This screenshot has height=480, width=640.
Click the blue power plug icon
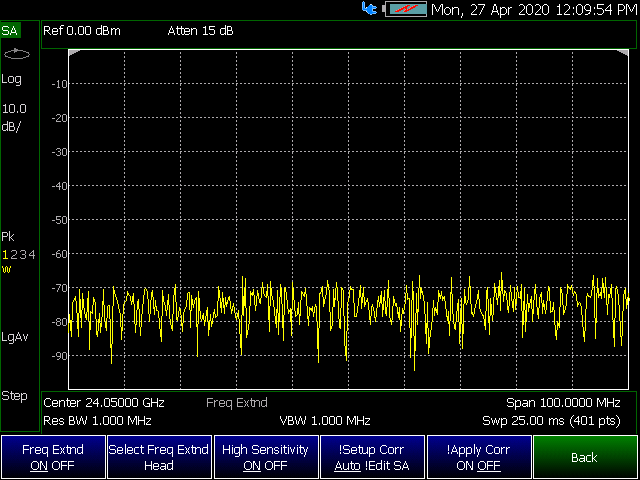click(x=369, y=9)
